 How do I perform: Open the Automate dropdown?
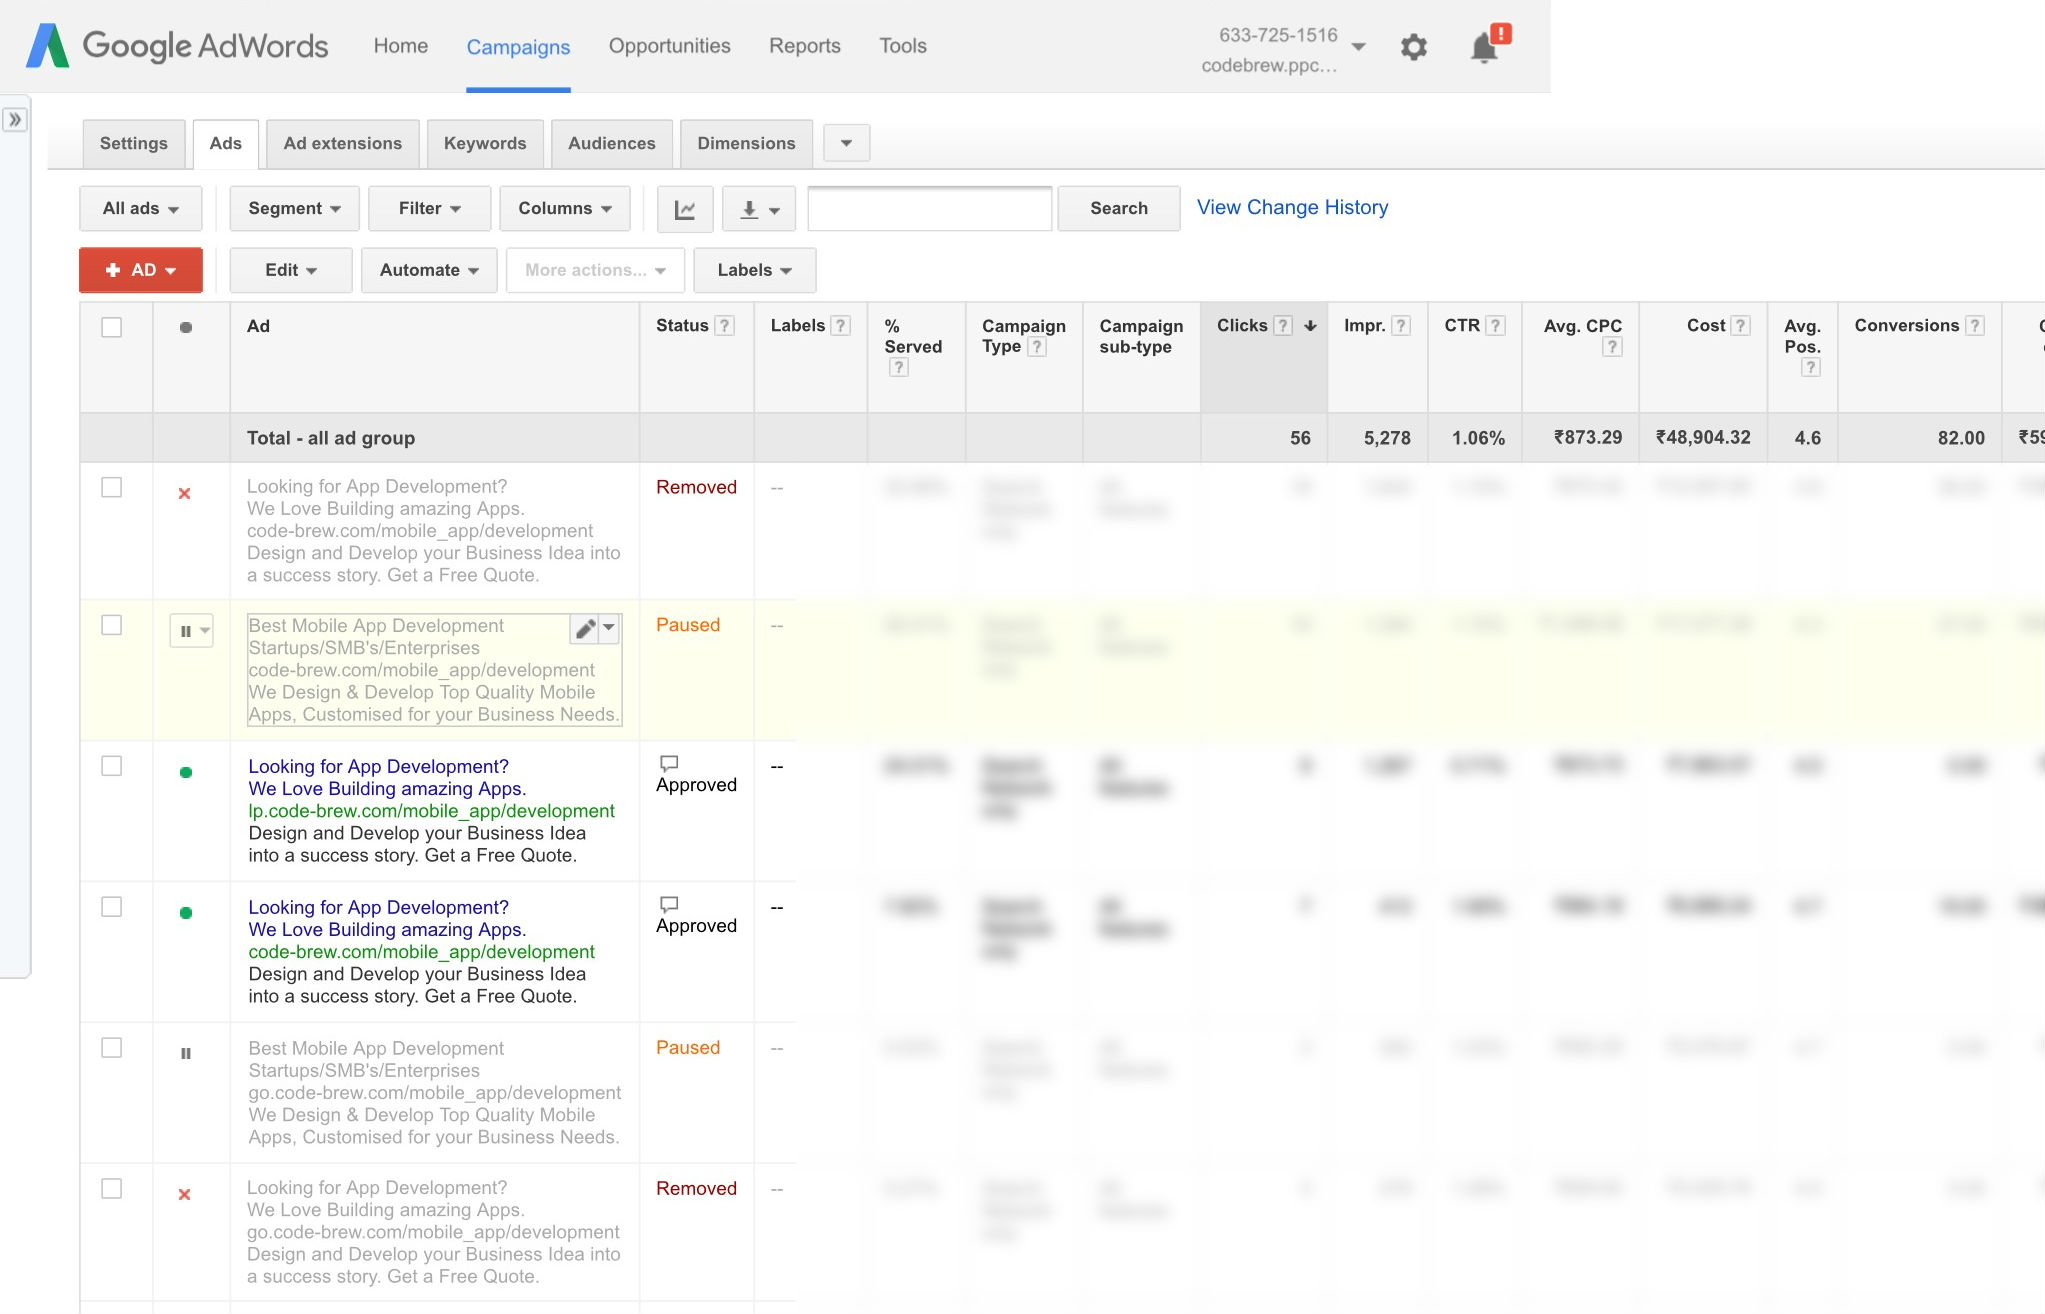point(429,271)
